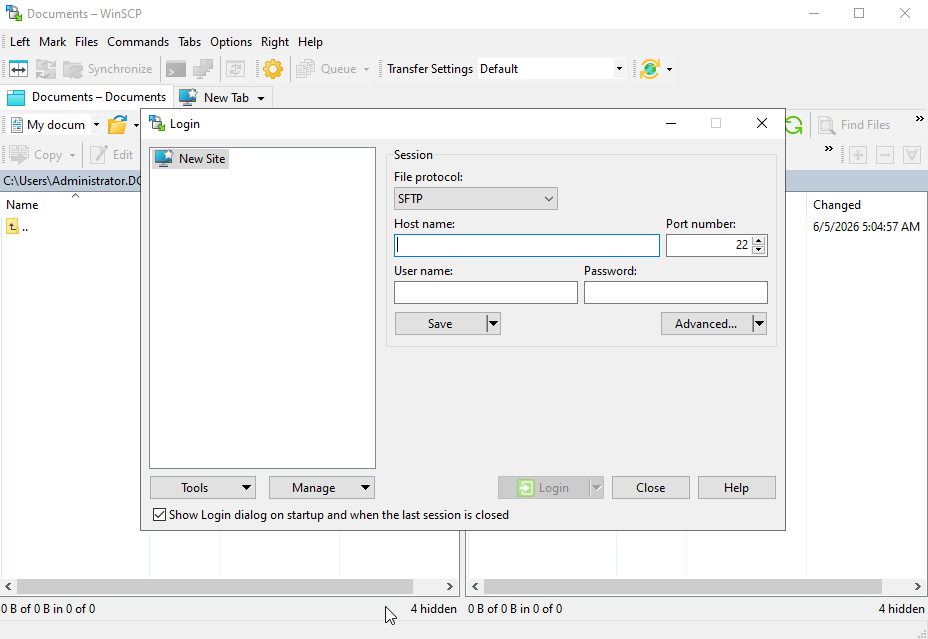Viewport: 928px width, 639px height.
Task: Click the Port number field
Action: click(x=708, y=246)
